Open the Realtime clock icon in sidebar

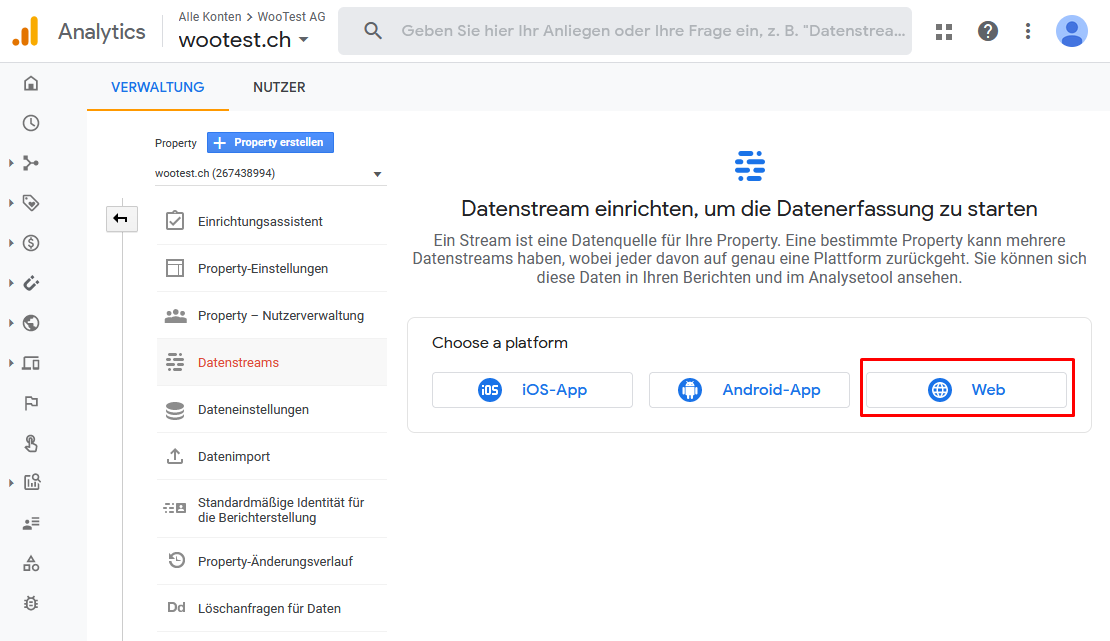pos(30,123)
